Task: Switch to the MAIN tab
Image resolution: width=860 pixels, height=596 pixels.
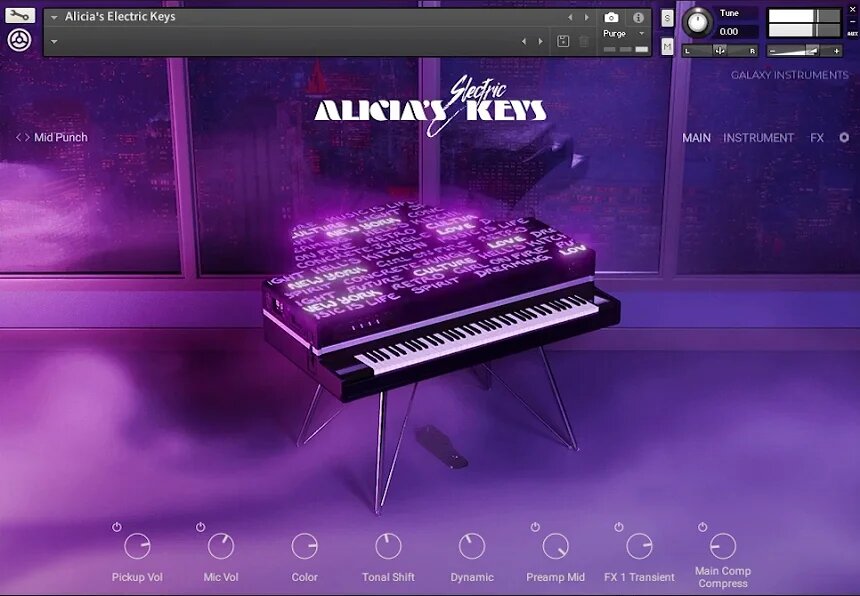Action: coord(696,138)
